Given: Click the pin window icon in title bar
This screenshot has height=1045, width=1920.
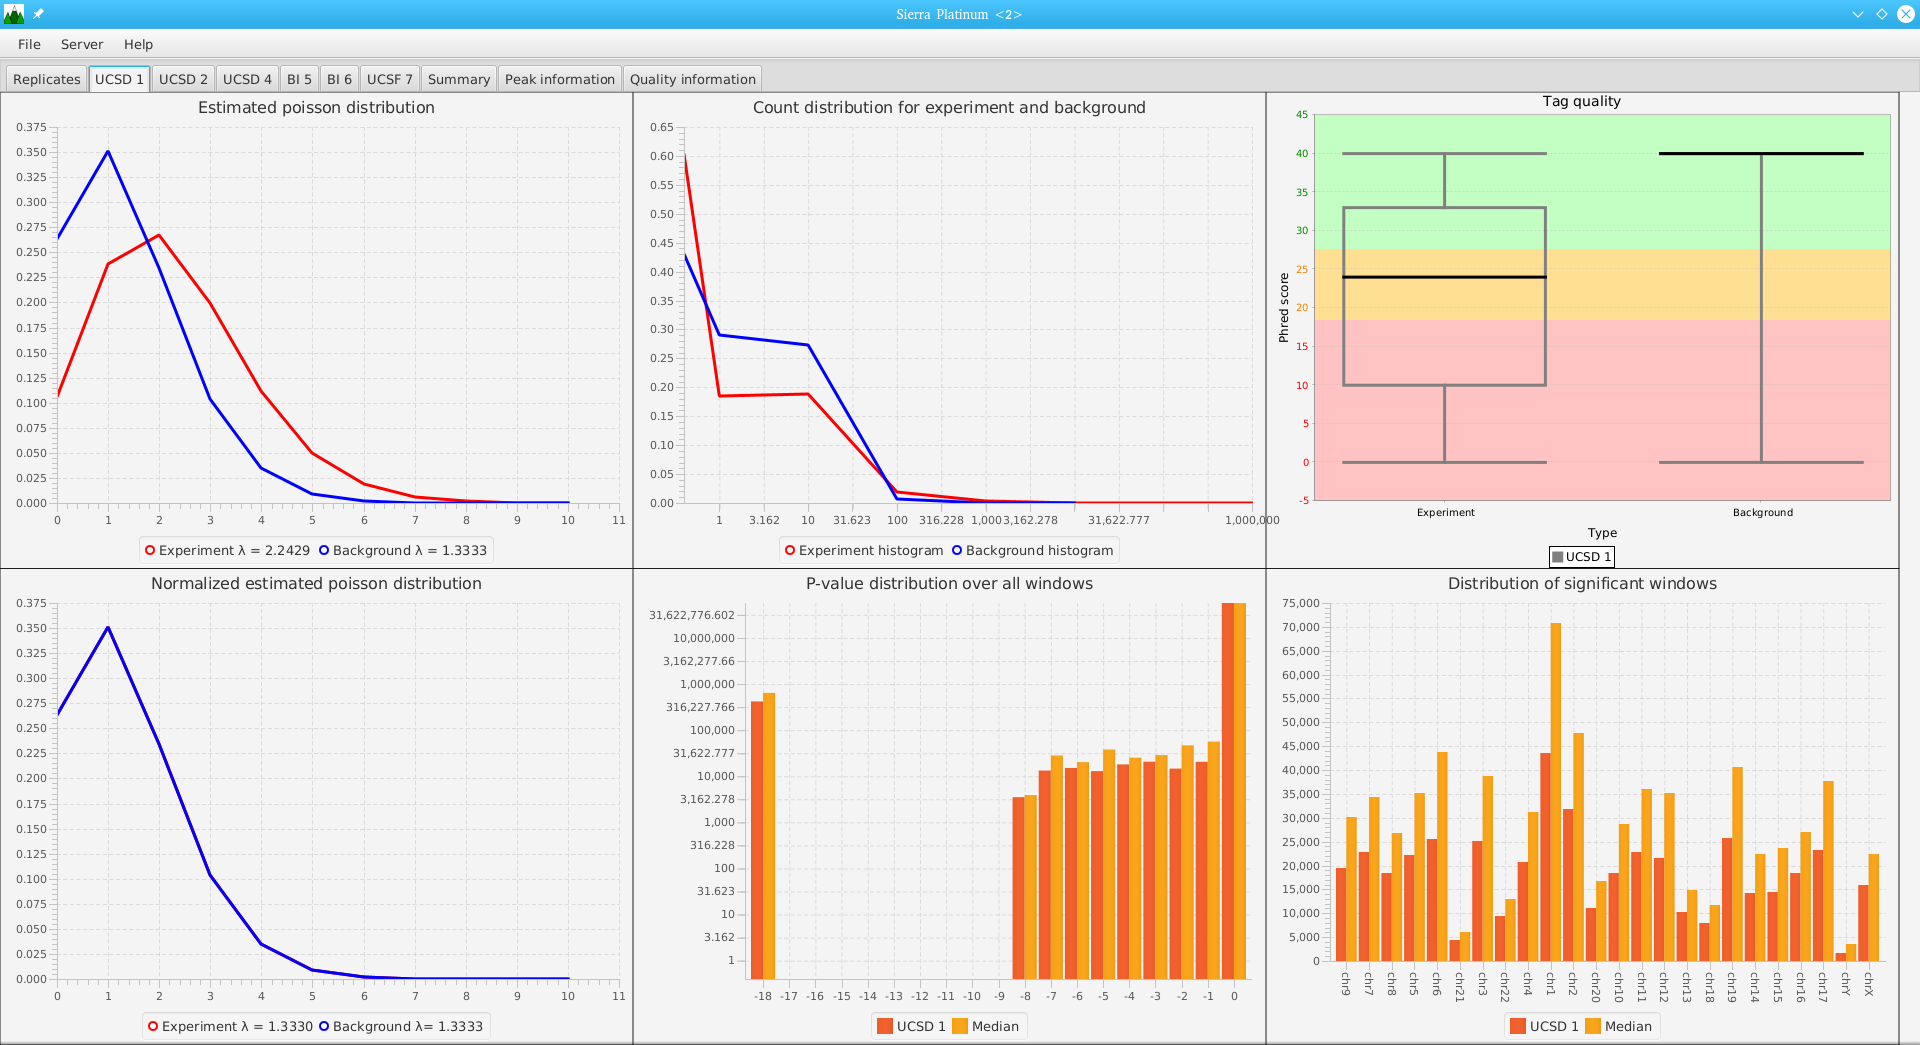Looking at the screenshot, I should pos(38,14).
